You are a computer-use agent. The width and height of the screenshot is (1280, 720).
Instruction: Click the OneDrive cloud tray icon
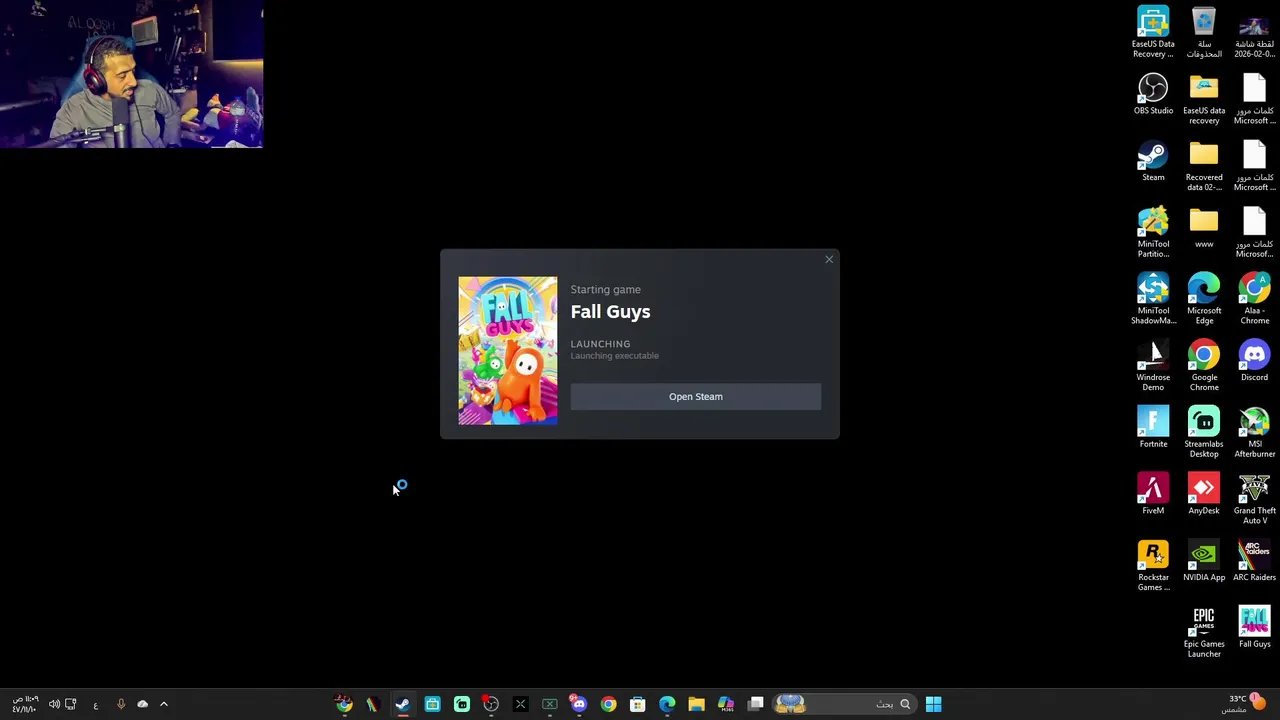point(142,704)
